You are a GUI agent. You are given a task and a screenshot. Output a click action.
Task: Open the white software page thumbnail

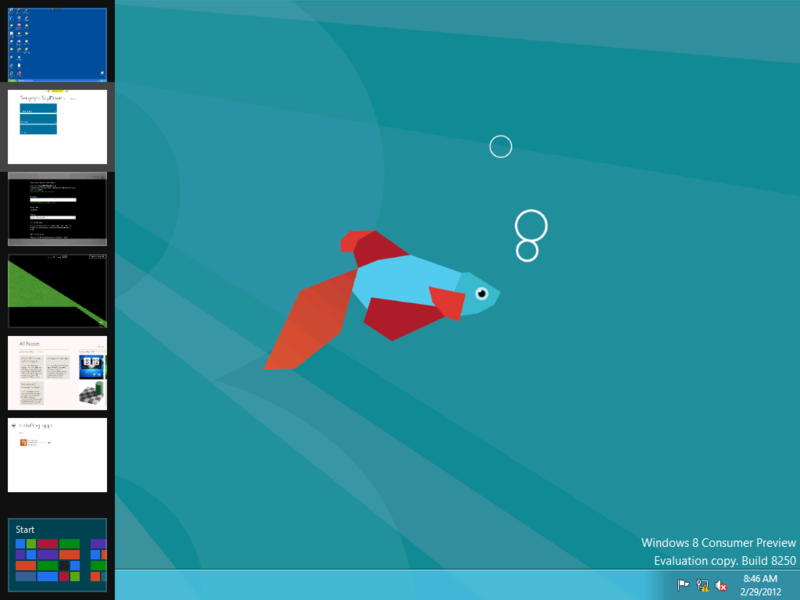coord(57,127)
